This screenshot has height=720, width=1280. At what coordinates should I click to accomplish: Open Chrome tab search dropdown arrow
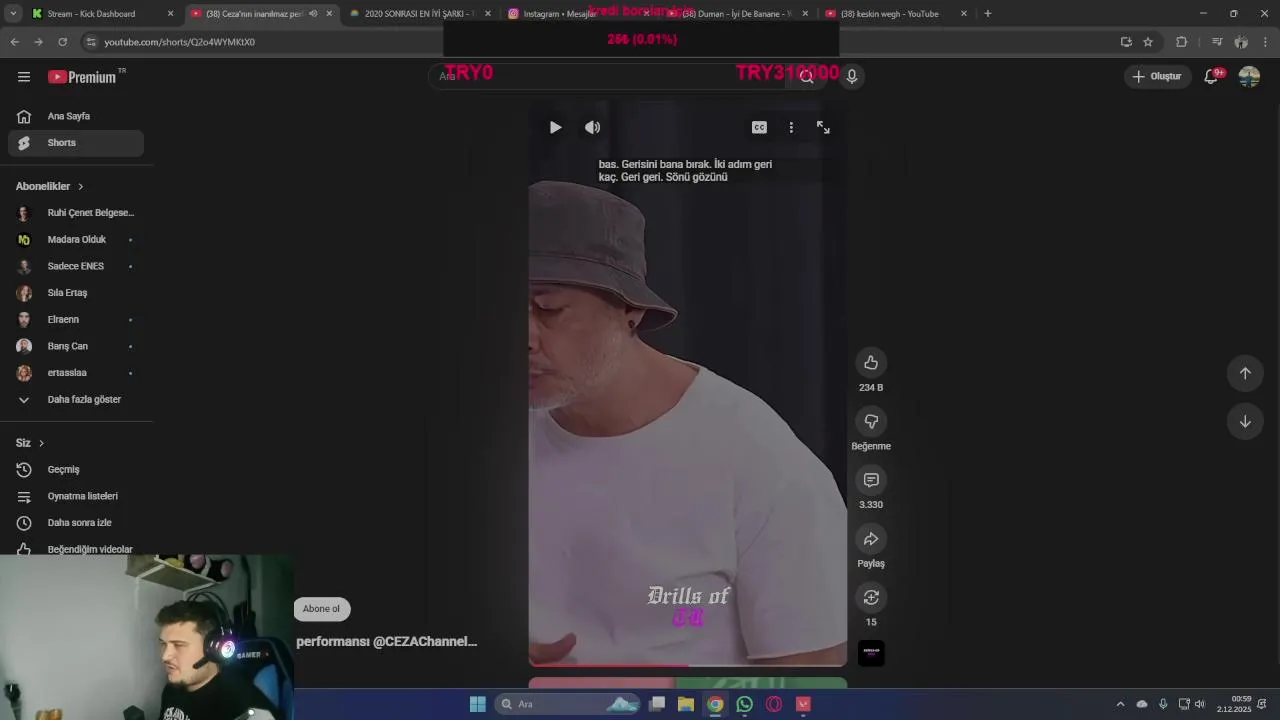click(13, 14)
